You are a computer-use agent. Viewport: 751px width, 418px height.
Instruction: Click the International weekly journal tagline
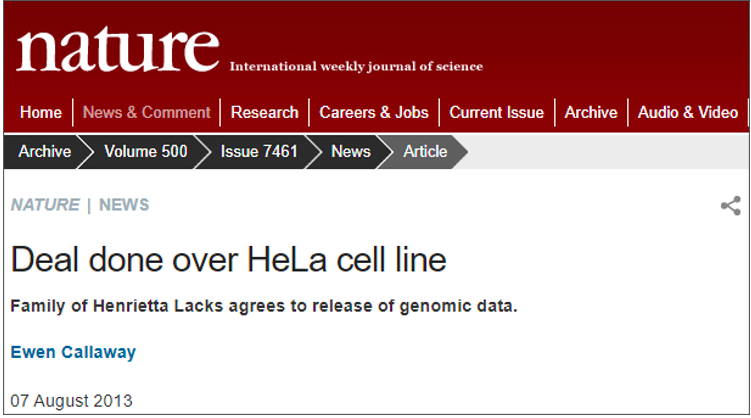(356, 67)
